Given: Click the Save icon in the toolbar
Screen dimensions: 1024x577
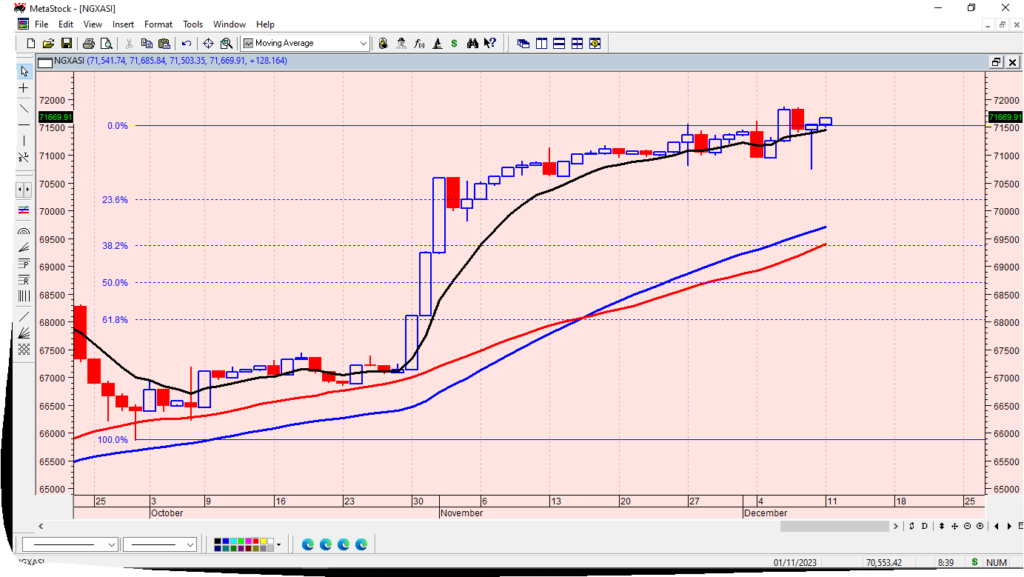Looking at the screenshot, I should pos(66,43).
